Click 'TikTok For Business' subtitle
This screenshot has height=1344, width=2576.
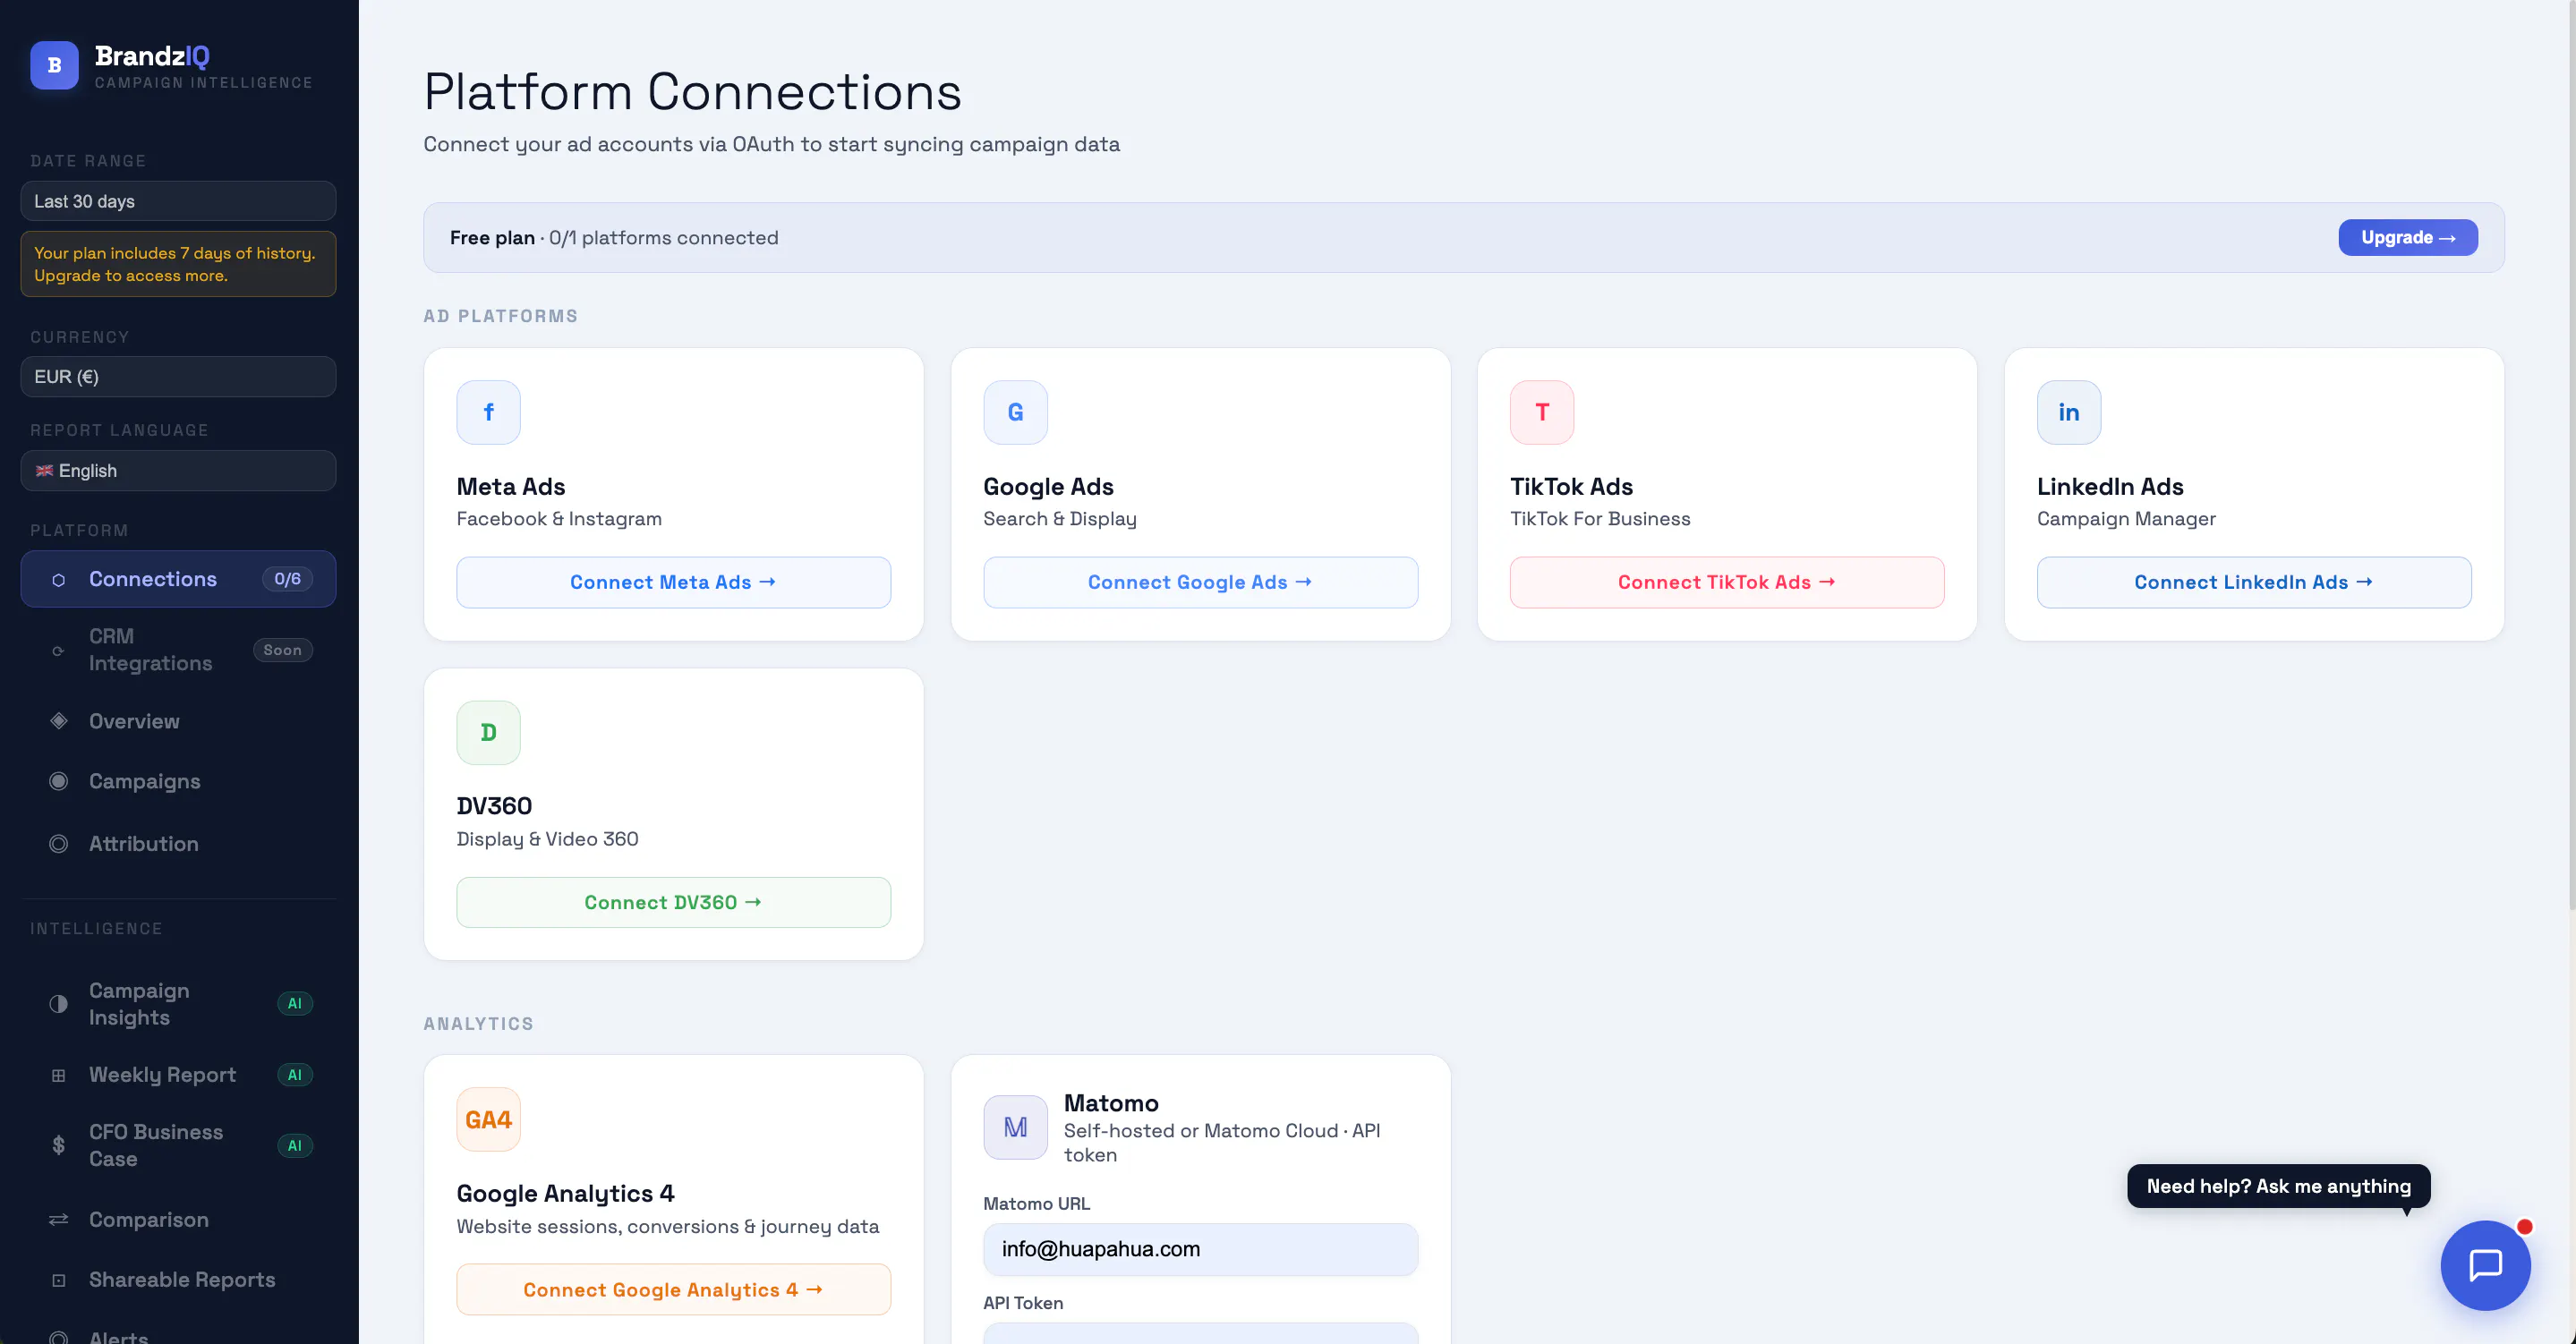point(1600,519)
